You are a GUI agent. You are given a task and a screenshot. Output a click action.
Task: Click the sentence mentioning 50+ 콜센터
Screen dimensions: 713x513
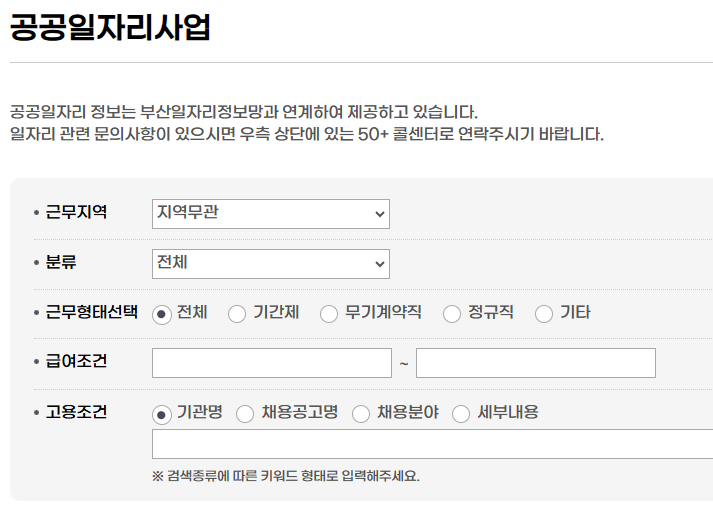(307, 134)
